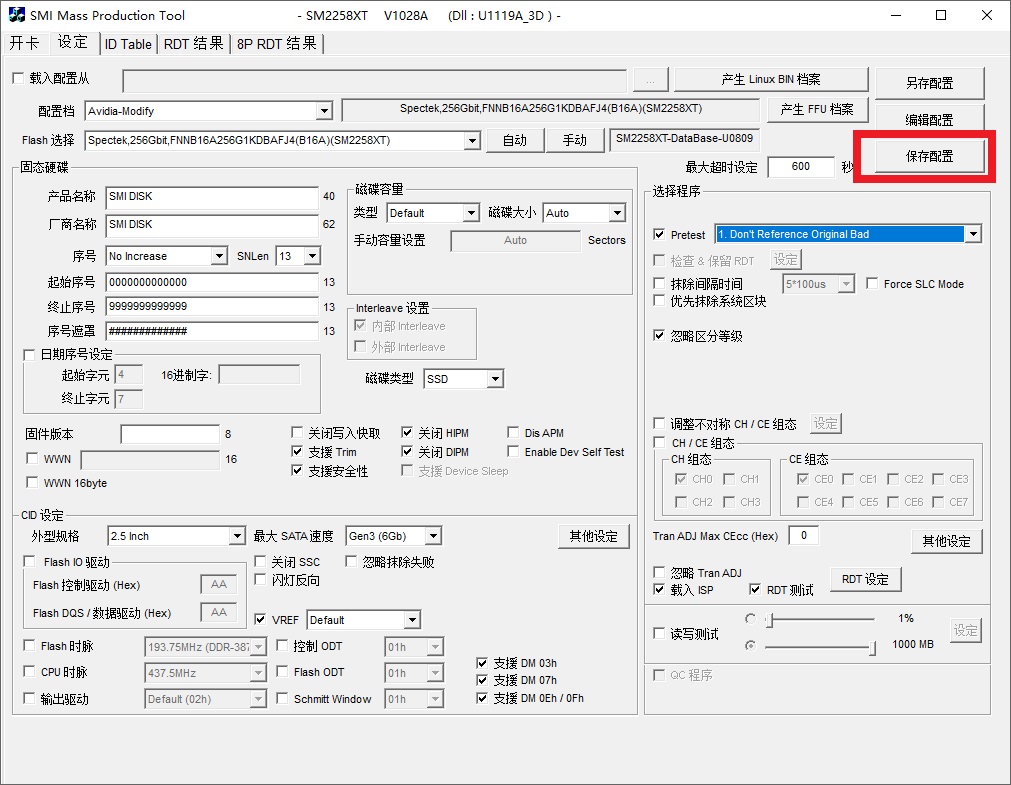Image resolution: width=1011 pixels, height=785 pixels.
Task: Enable the 关闭写入快取 checkbox
Action: point(298,433)
